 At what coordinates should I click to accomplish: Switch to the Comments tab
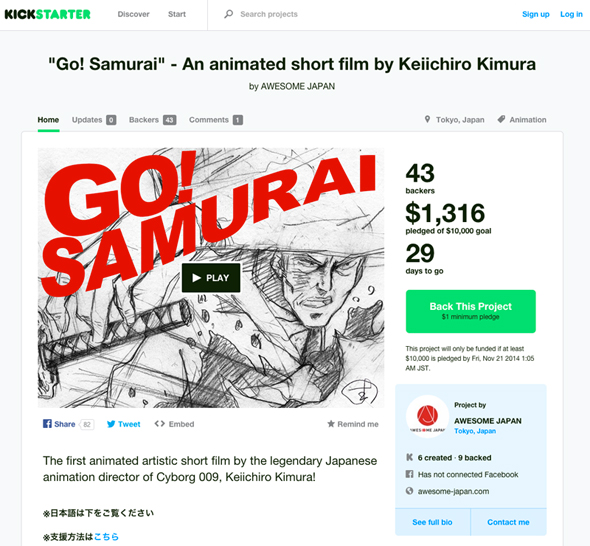(216, 120)
